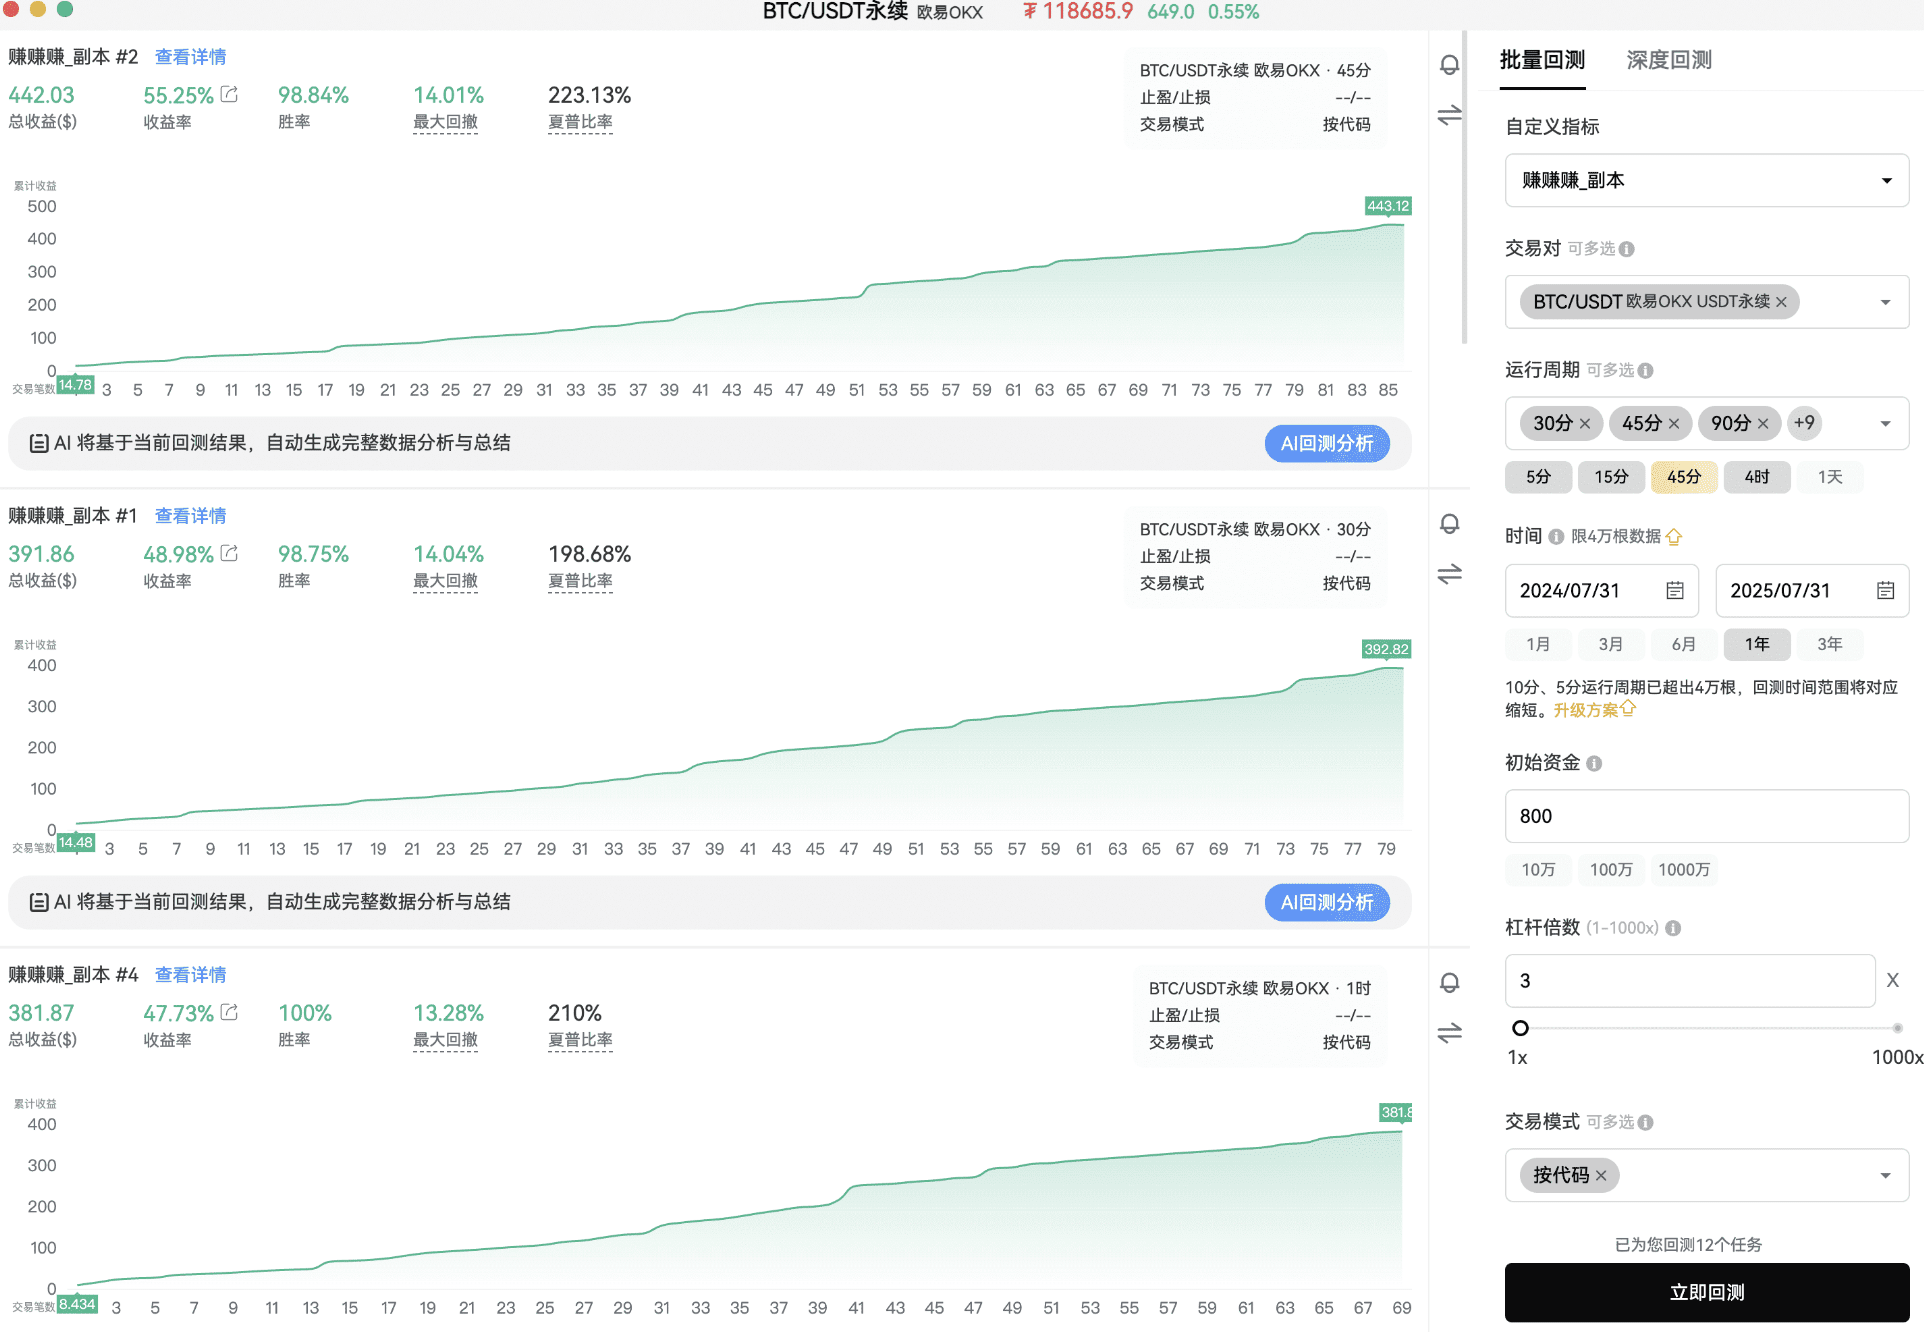
Task: Toggle the 15分 quick period chip
Action: [x=1611, y=477]
